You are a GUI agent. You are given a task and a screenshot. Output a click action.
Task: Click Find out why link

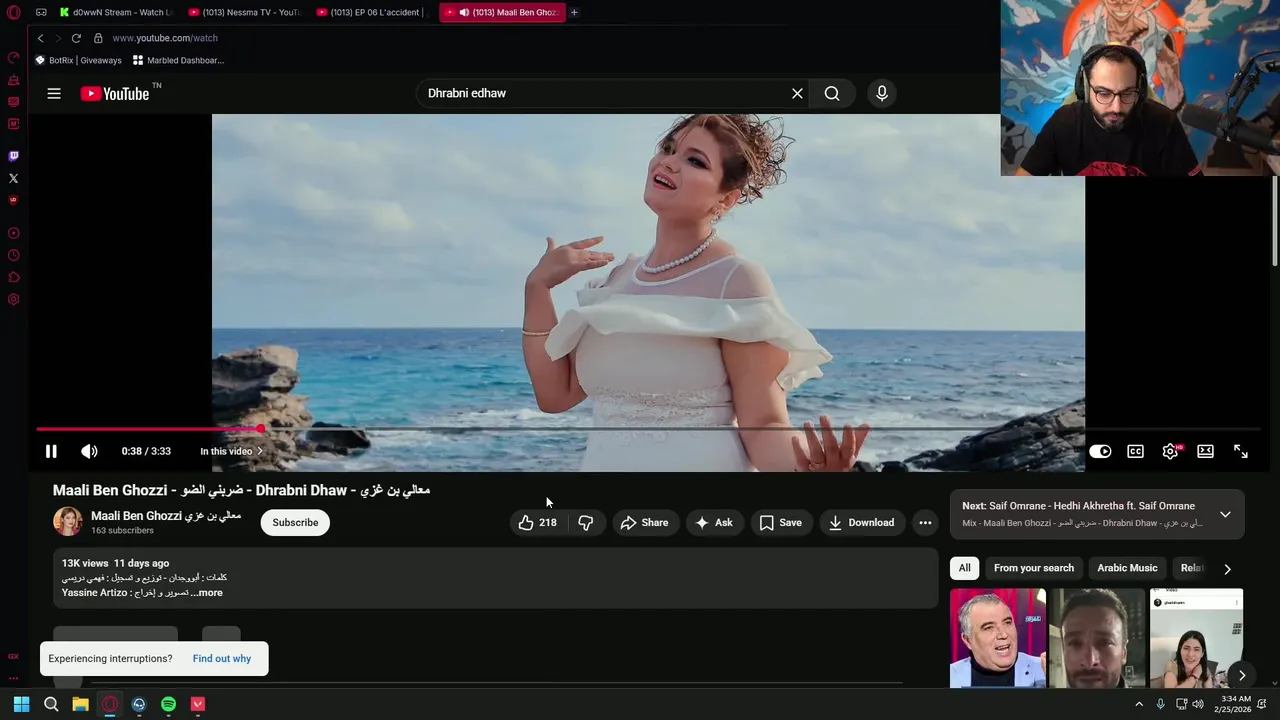[222, 658]
